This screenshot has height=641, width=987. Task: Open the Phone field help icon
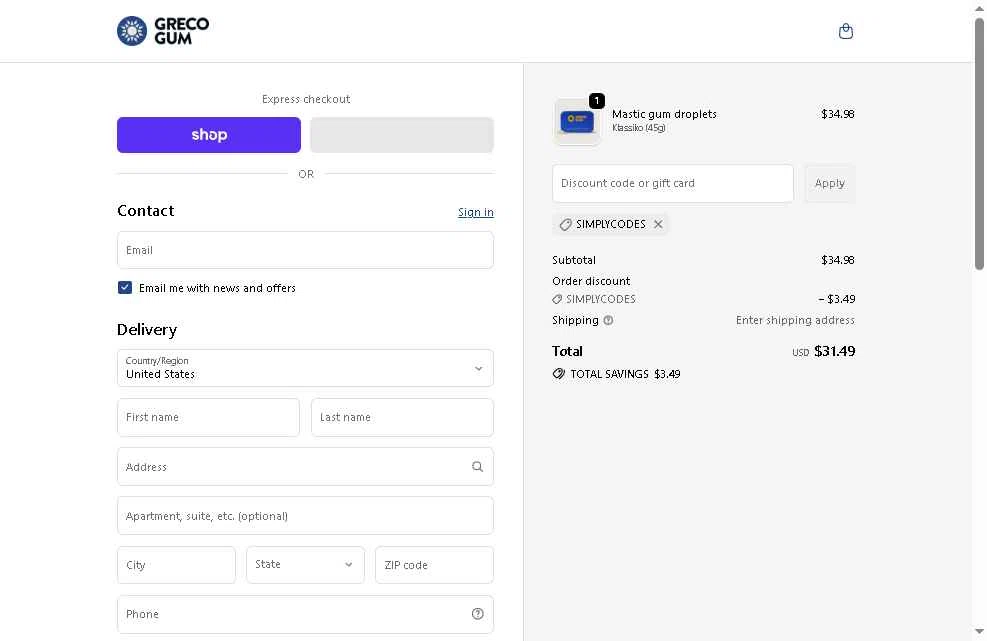(477, 614)
